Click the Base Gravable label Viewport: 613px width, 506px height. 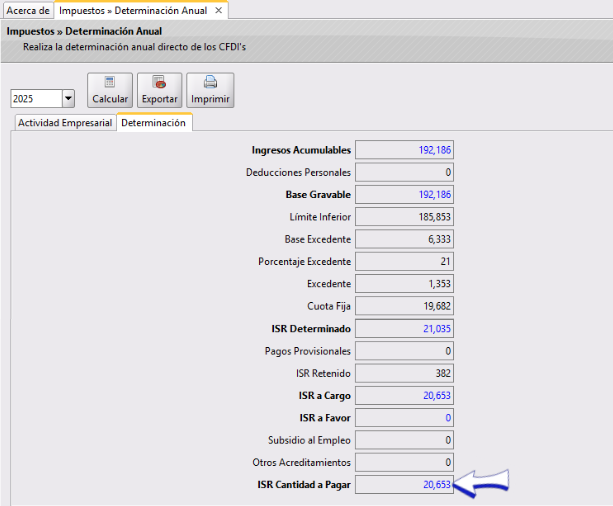click(x=318, y=194)
